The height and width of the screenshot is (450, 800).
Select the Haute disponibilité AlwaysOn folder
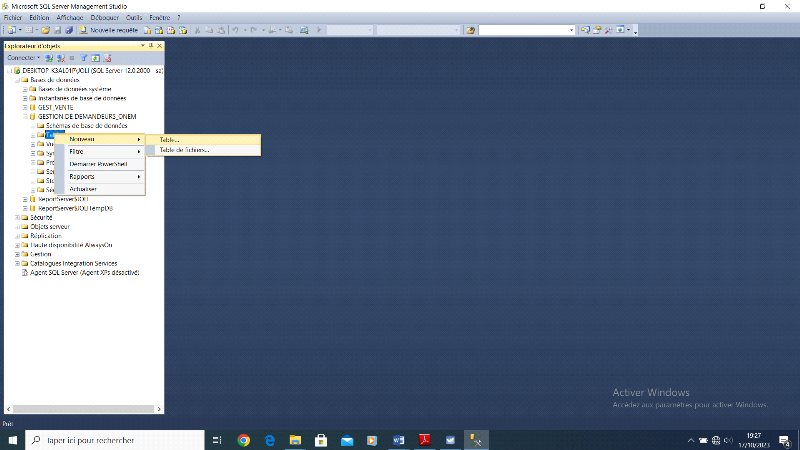click(71, 245)
